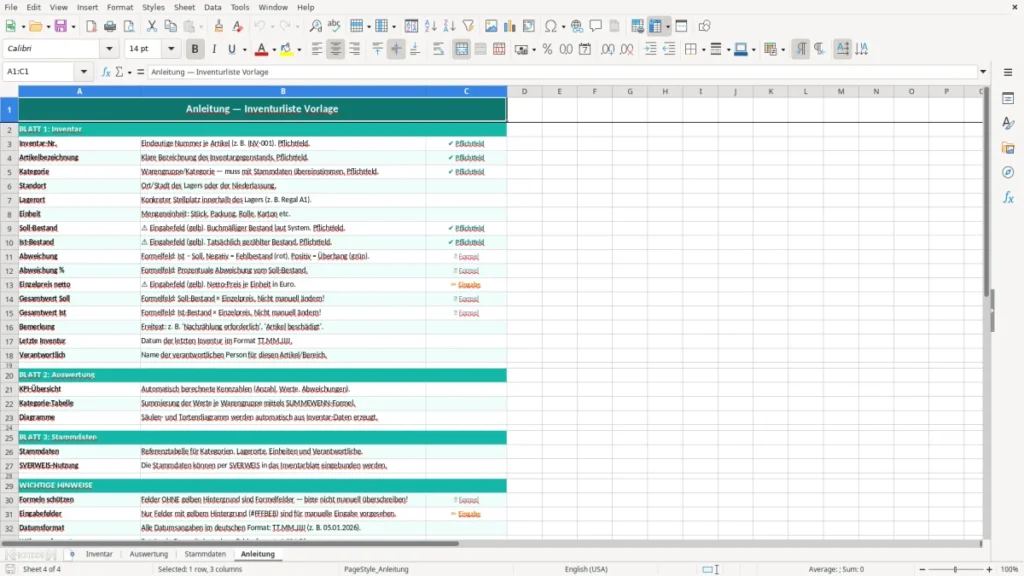Open the File menu
Image resolution: width=1024 pixels, height=576 pixels.
pos(11,7)
